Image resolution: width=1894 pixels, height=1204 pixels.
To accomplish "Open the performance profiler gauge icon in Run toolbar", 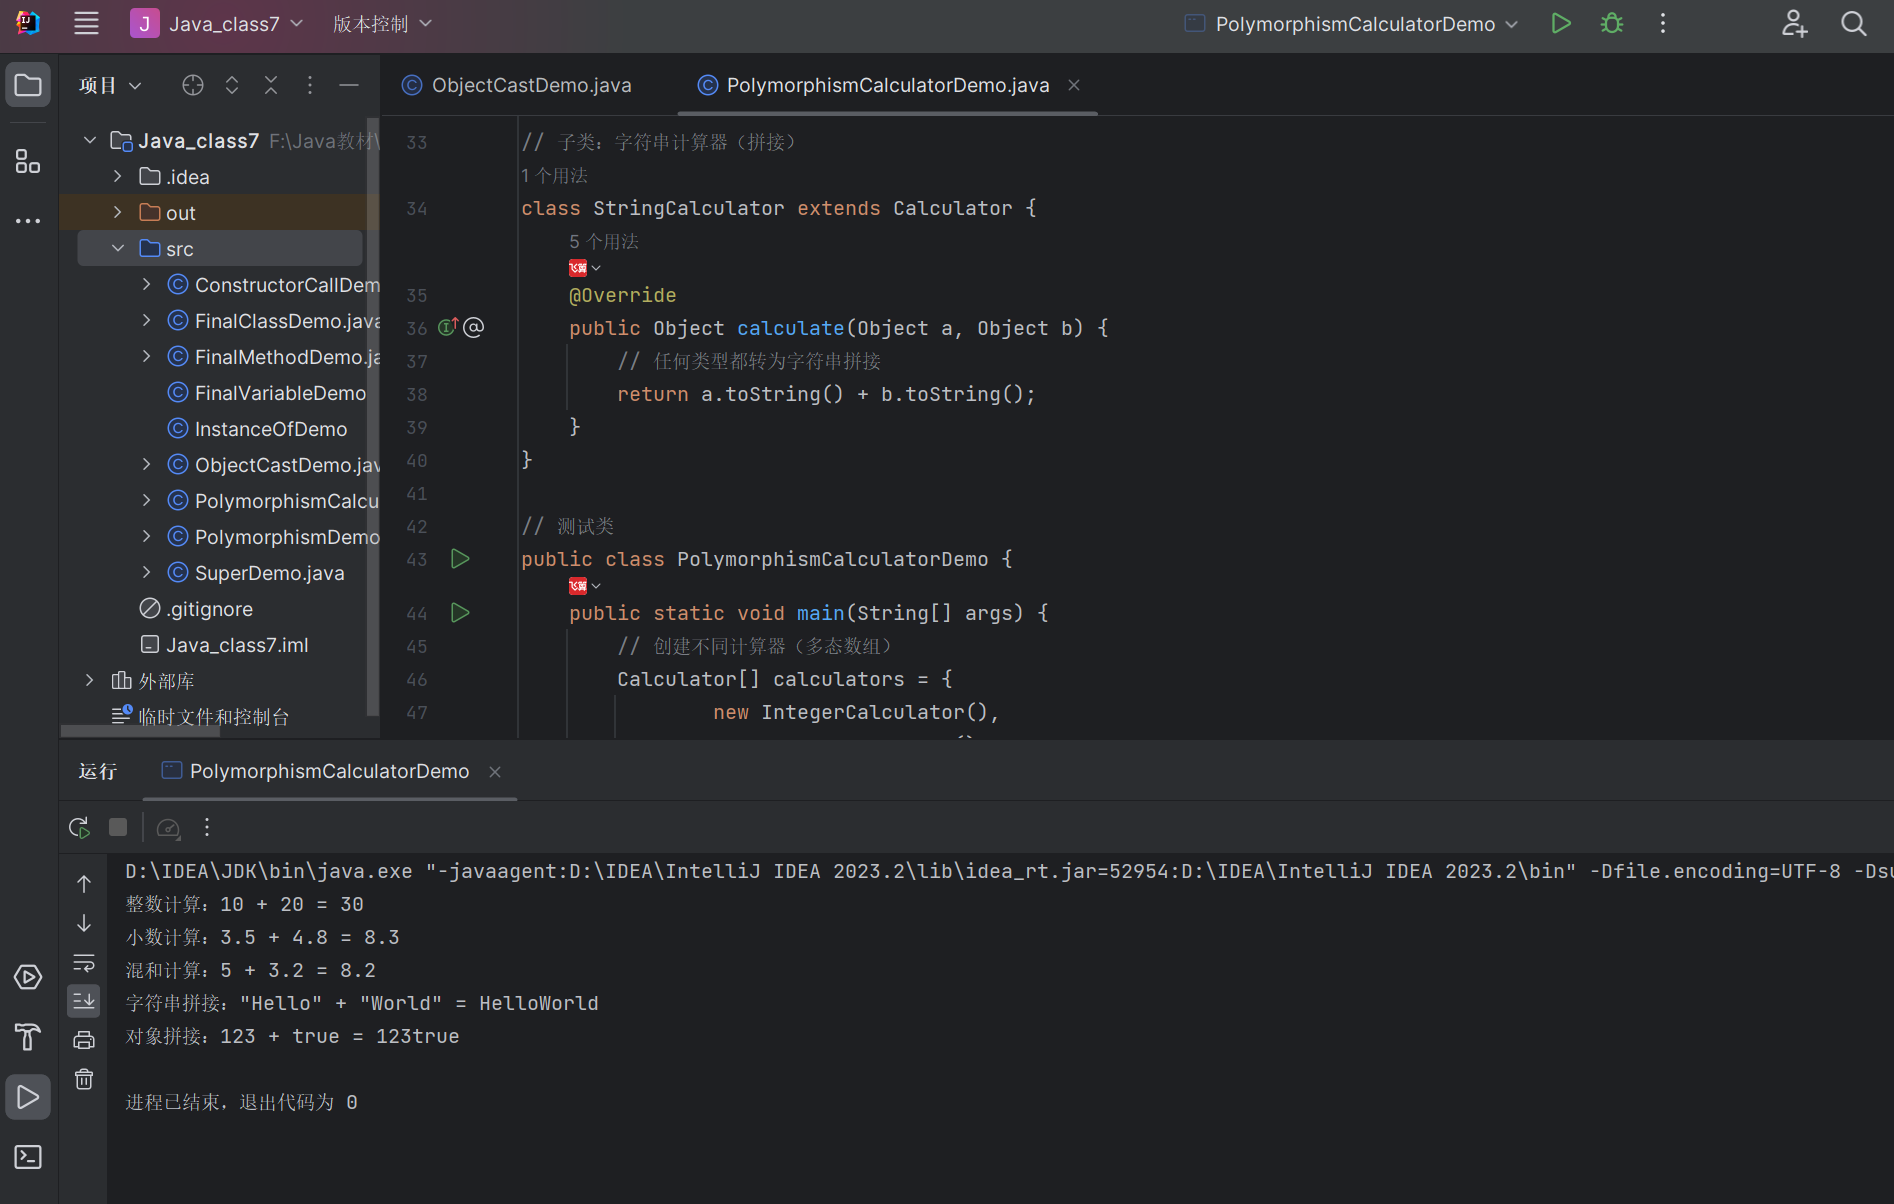I will pyautogui.click(x=168, y=828).
